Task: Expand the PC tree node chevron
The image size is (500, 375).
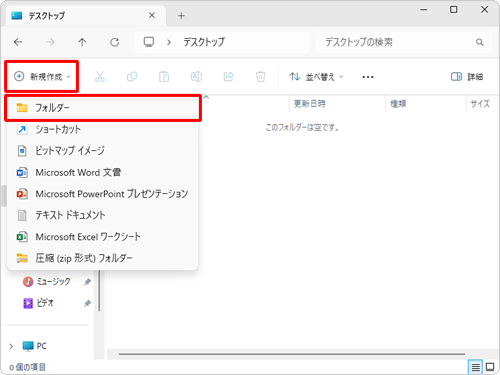Action: pyautogui.click(x=11, y=346)
